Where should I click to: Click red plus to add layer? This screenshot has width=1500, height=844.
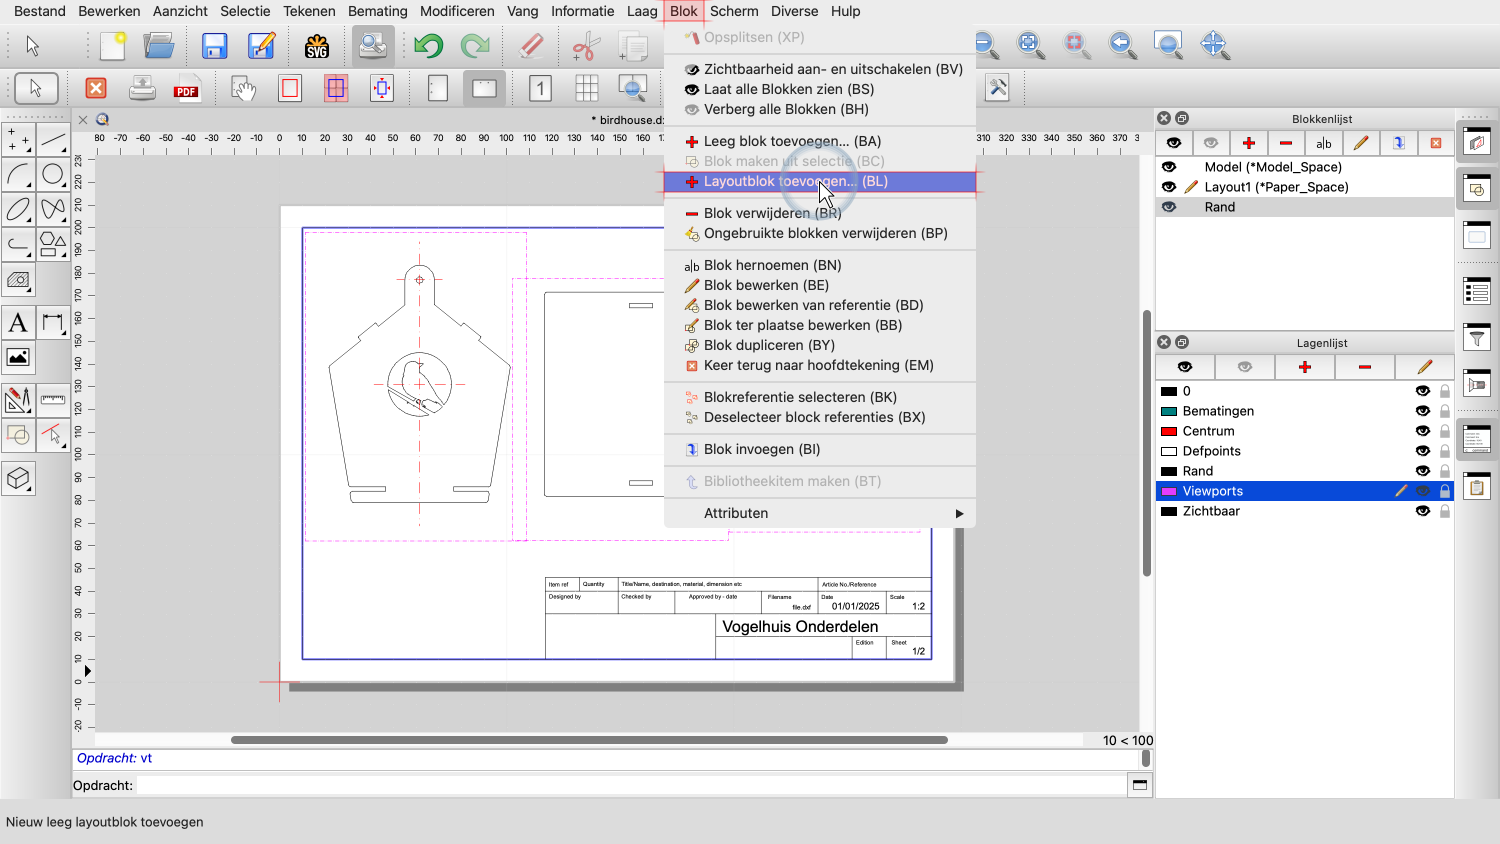1304,367
